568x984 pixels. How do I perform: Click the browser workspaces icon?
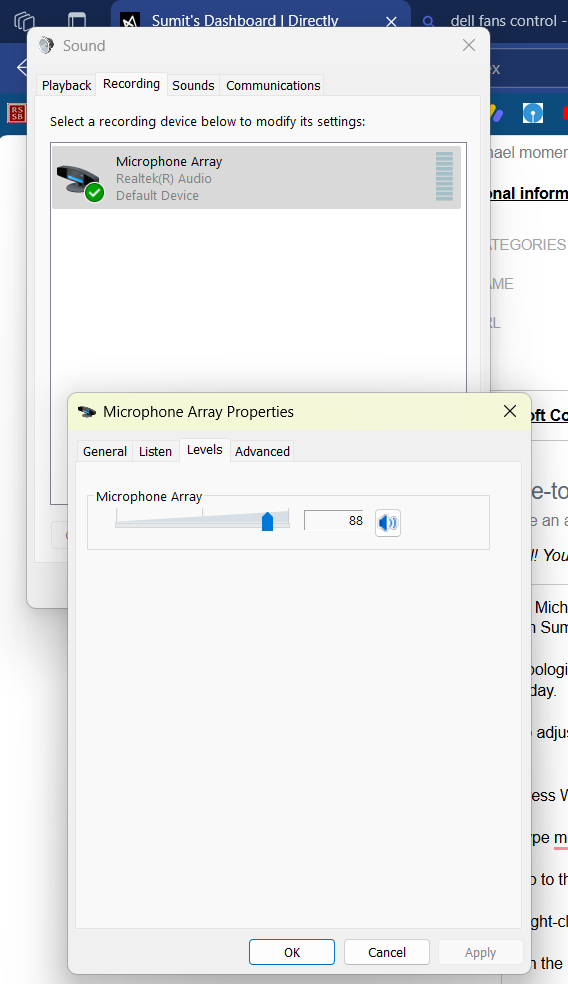[x=24, y=21]
